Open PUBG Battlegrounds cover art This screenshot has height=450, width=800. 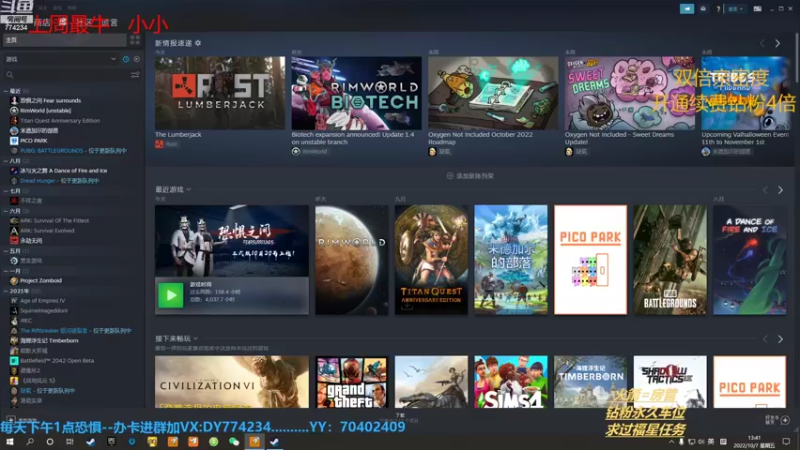click(x=670, y=260)
